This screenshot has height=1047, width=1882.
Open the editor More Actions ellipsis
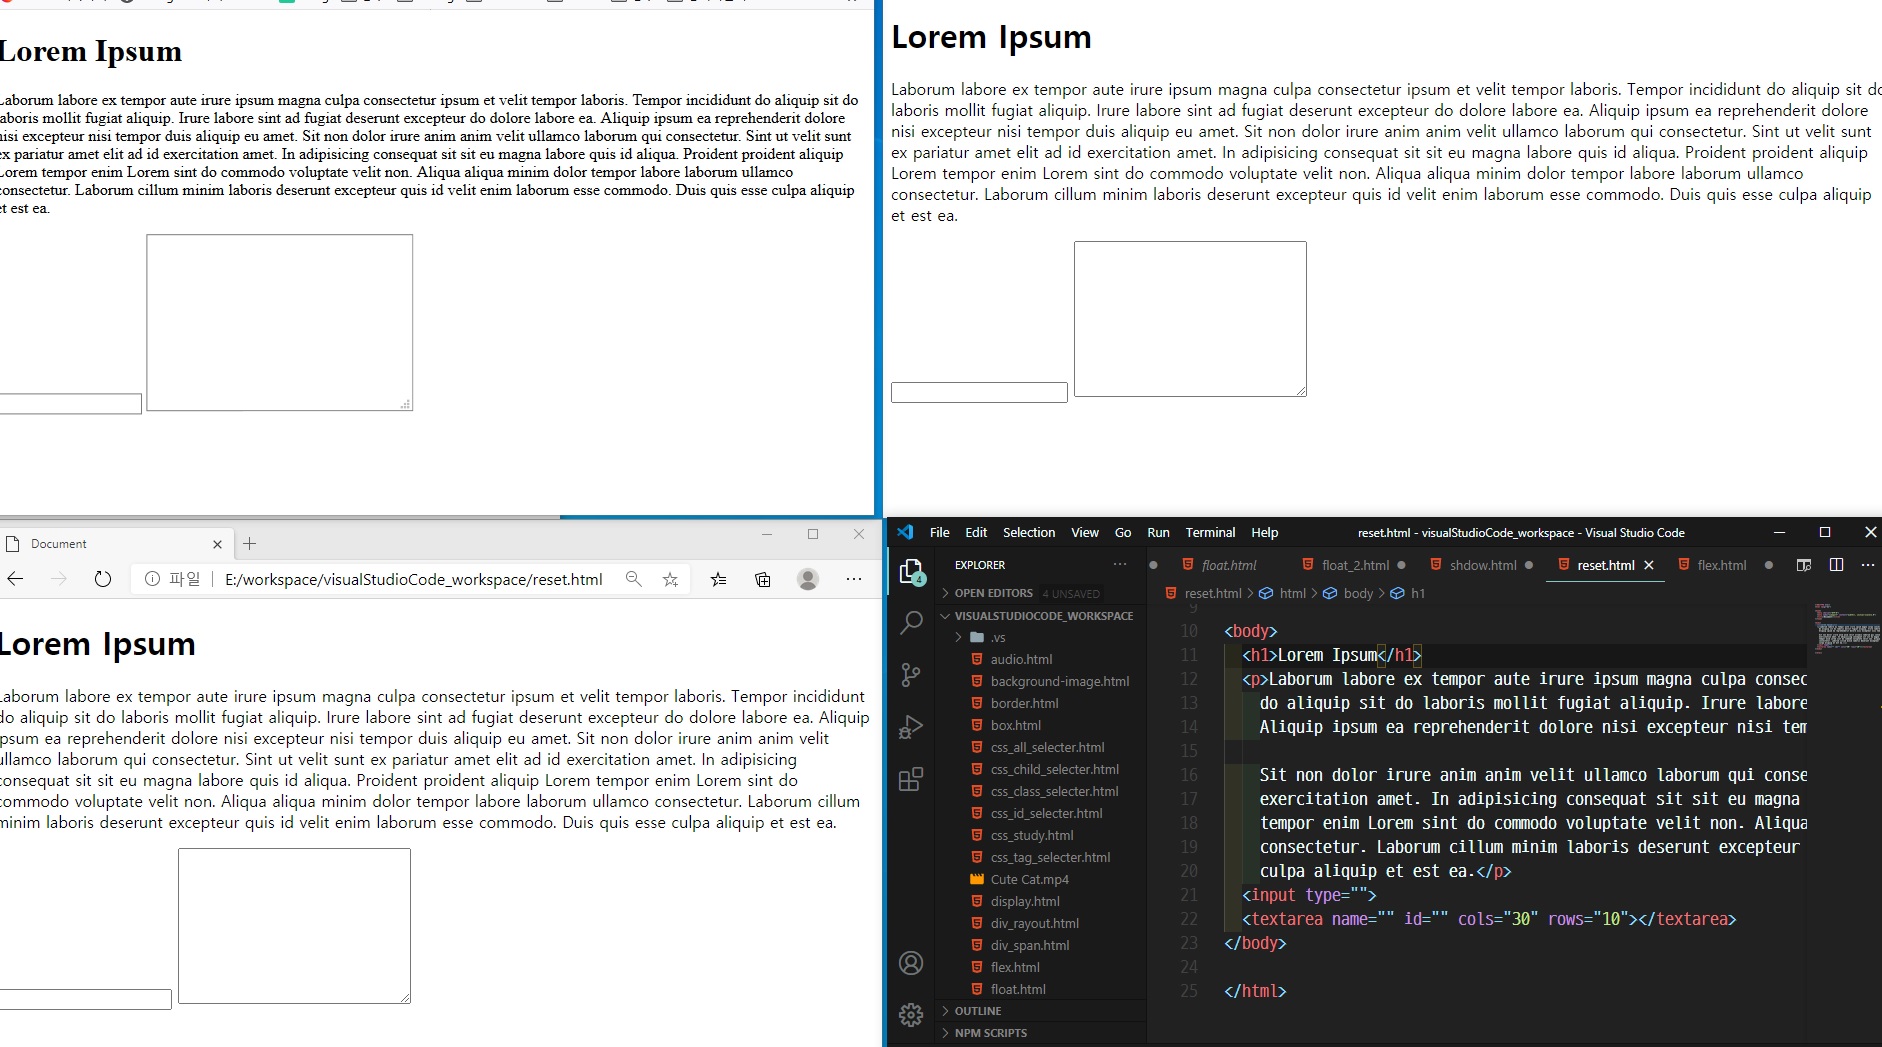pyautogui.click(x=1868, y=565)
